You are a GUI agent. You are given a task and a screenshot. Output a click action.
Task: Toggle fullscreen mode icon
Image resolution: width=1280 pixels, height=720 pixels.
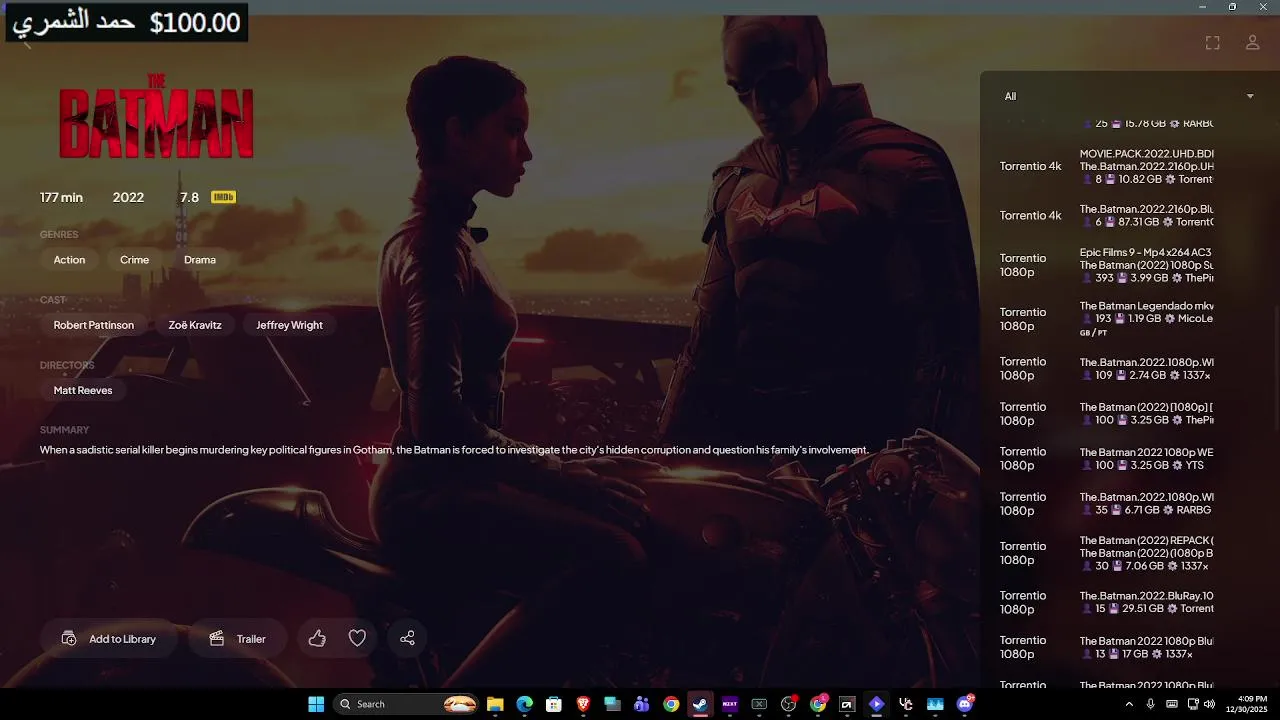pyautogui.click(x=1212, y=42)
